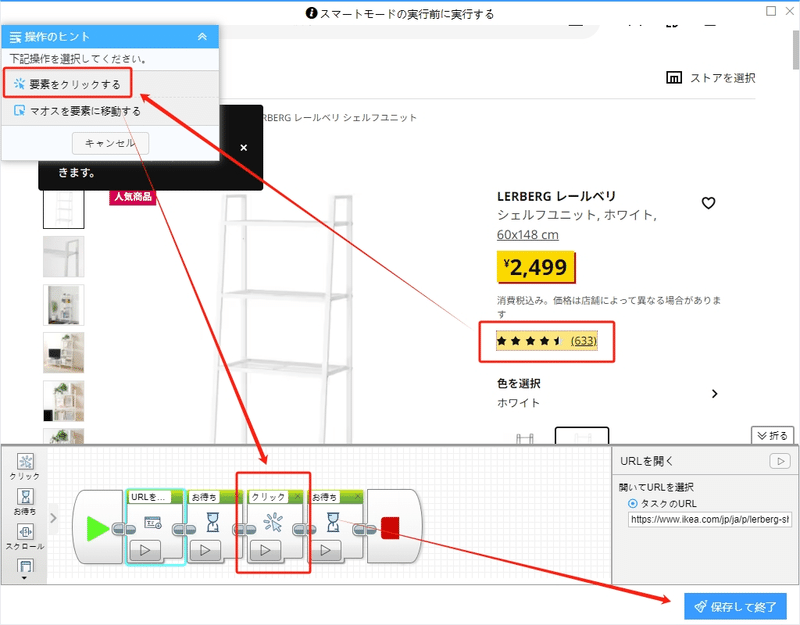Click the store icon next to ストアを選択

(674, 78)
